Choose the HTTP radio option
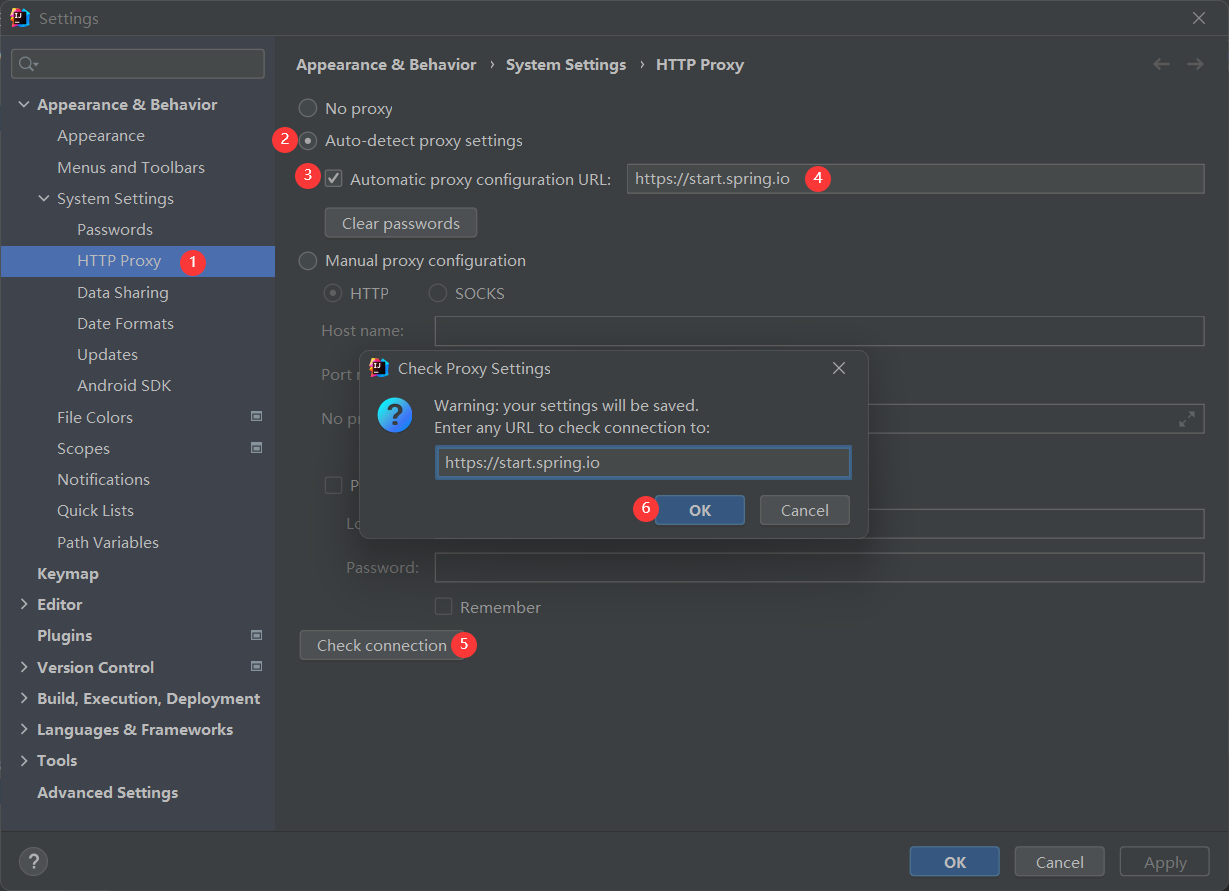The height and width of the screenshot is (891, 1229). [x=333, y=293]
